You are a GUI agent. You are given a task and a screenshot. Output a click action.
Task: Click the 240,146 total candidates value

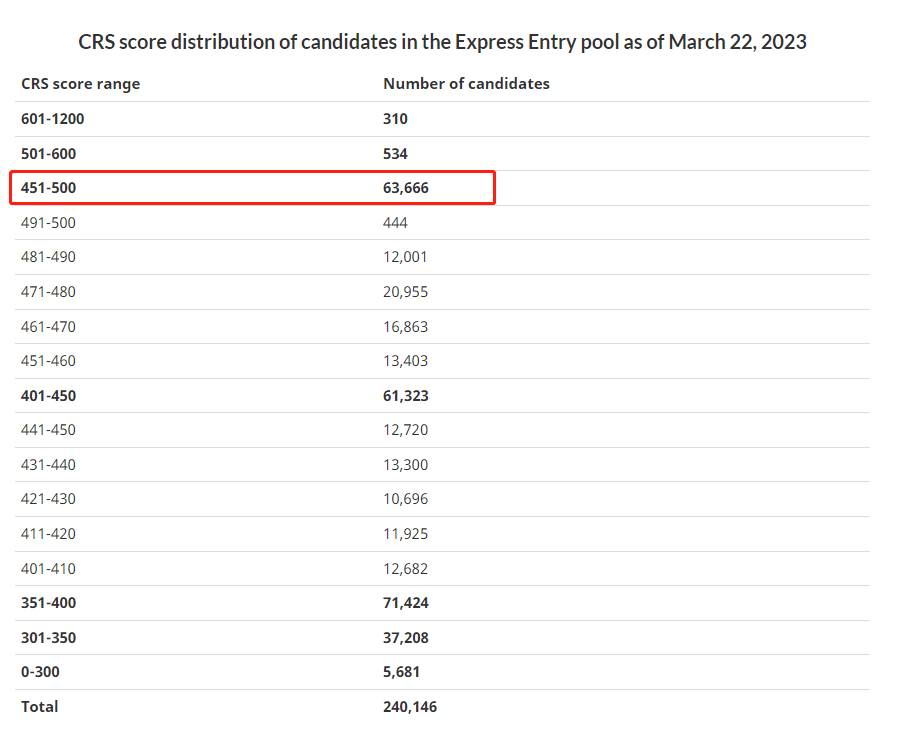click(x=410, y=707)
